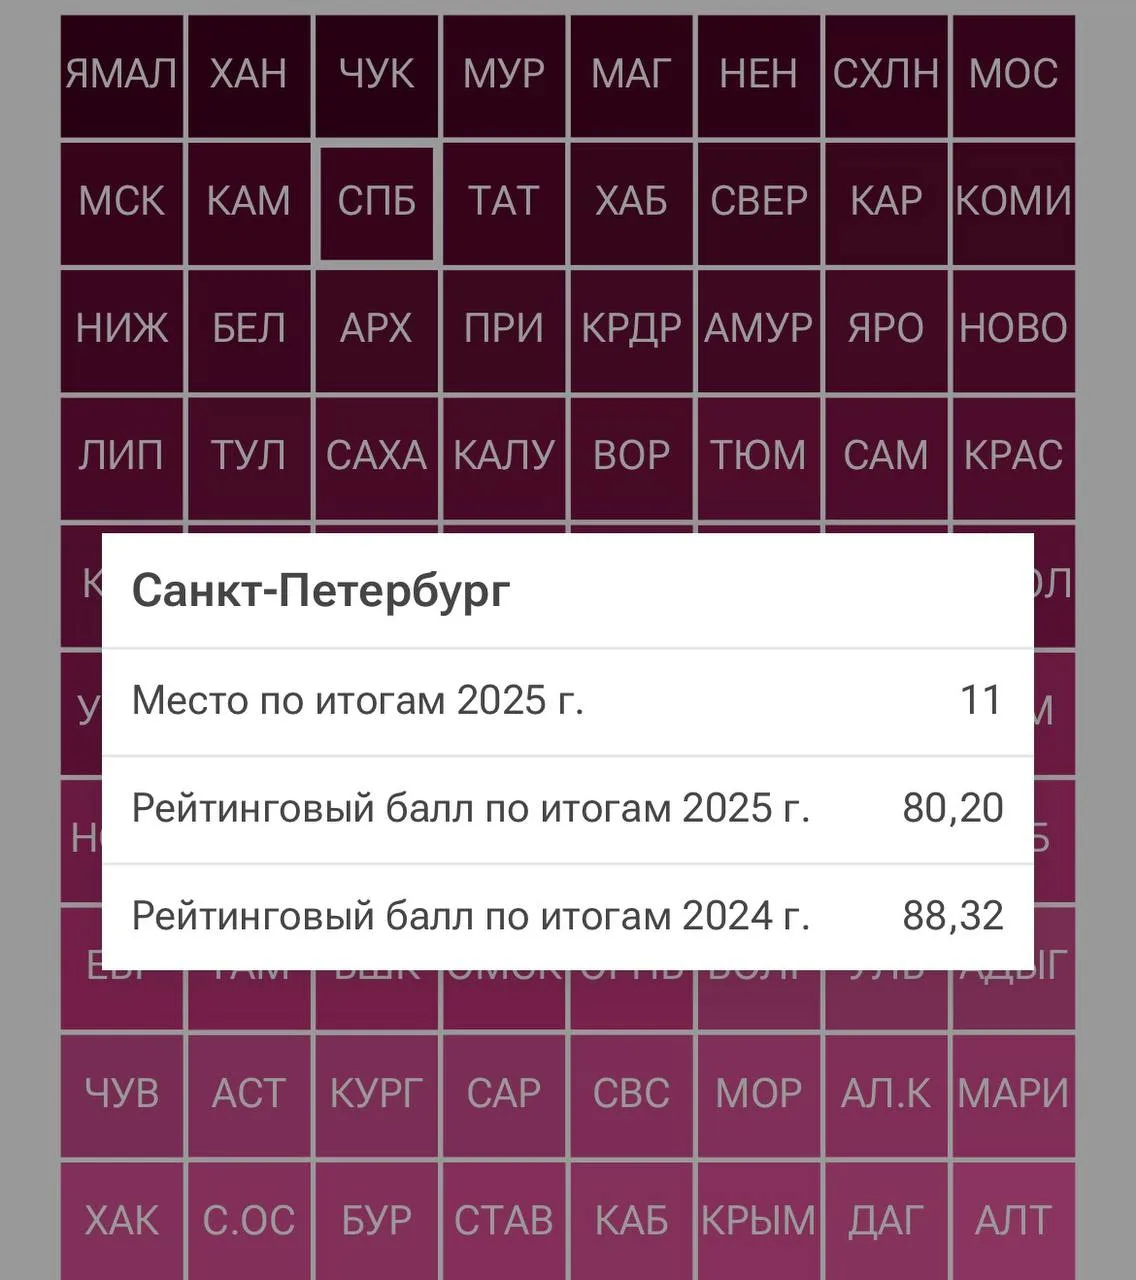Click the Санкт-Петербург tooltip title
Image resolution: width=1136 pixels, height=1280 pixels.
pyautogui.click(x=321, y=590)
